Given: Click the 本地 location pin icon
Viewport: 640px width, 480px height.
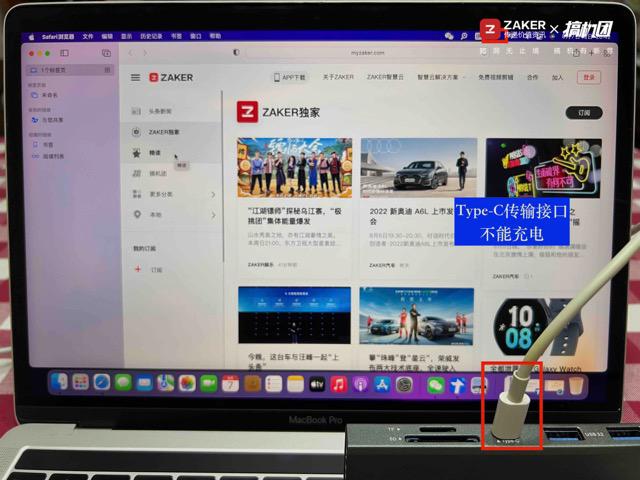Looking at the screenshot, I should tap(137, 214).
